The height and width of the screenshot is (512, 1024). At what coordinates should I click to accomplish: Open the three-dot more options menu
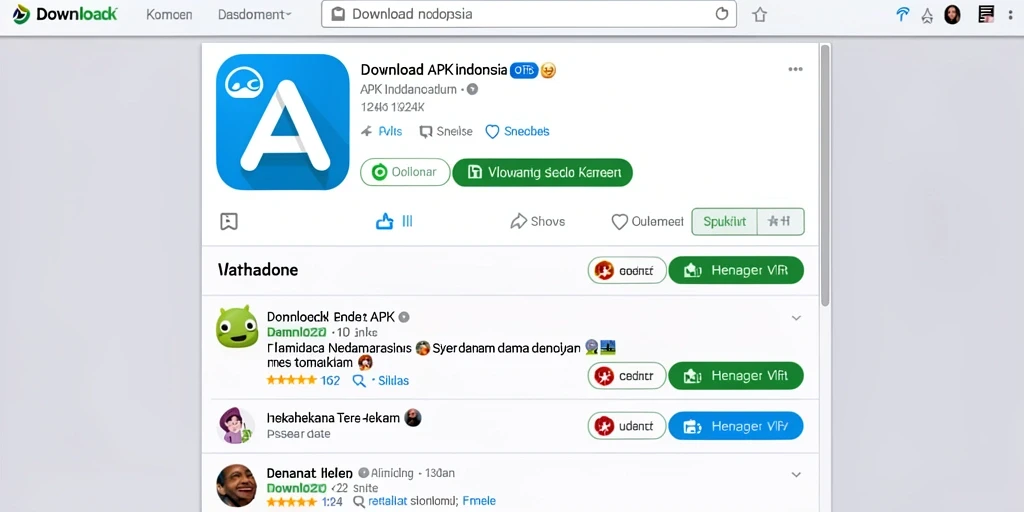tap(795, 69)
